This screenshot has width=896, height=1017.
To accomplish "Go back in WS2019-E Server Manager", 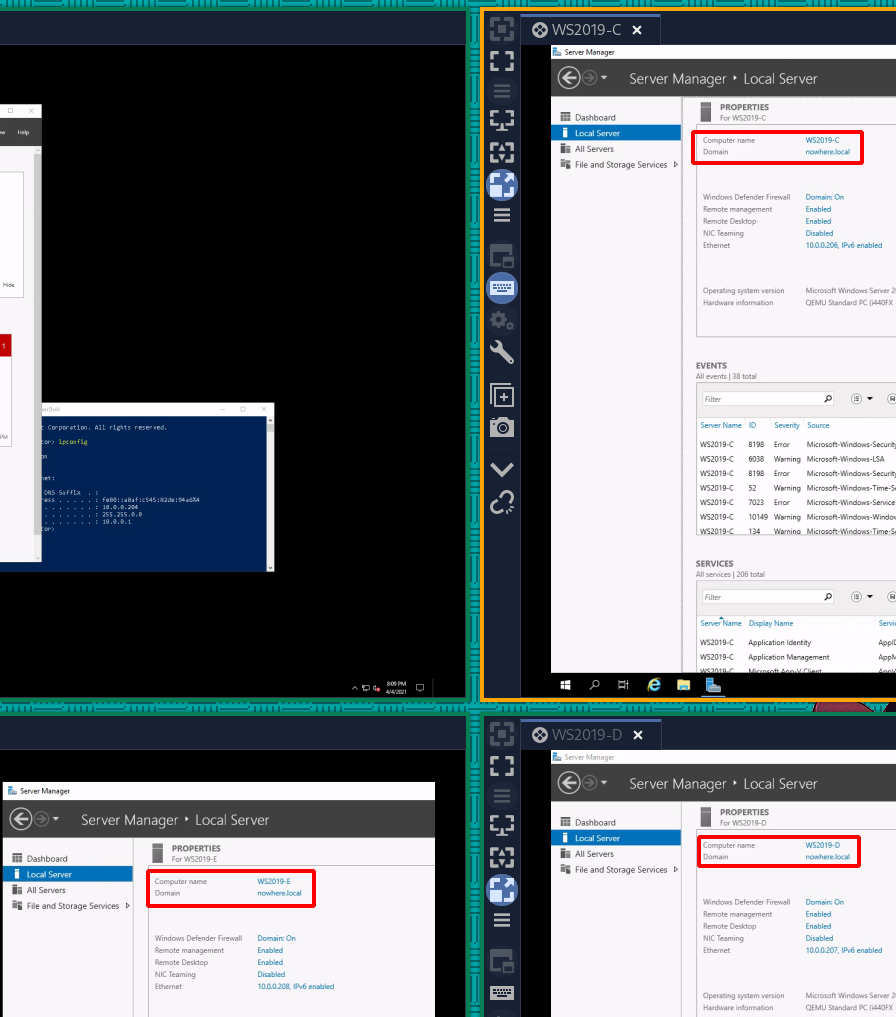I will pyautogui.click(x=21, y=819).
